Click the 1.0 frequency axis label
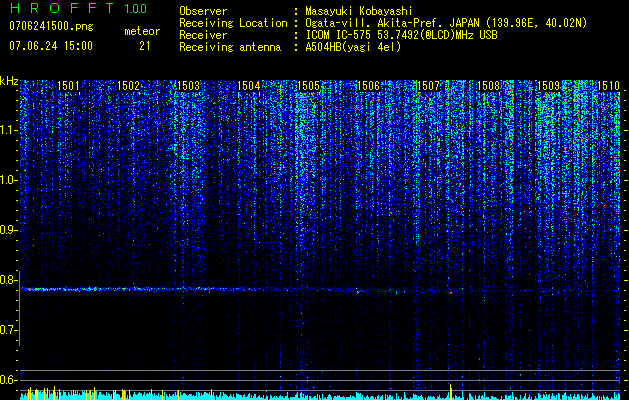629x400 pixels. pyautogui.click(x=9, y=180)
